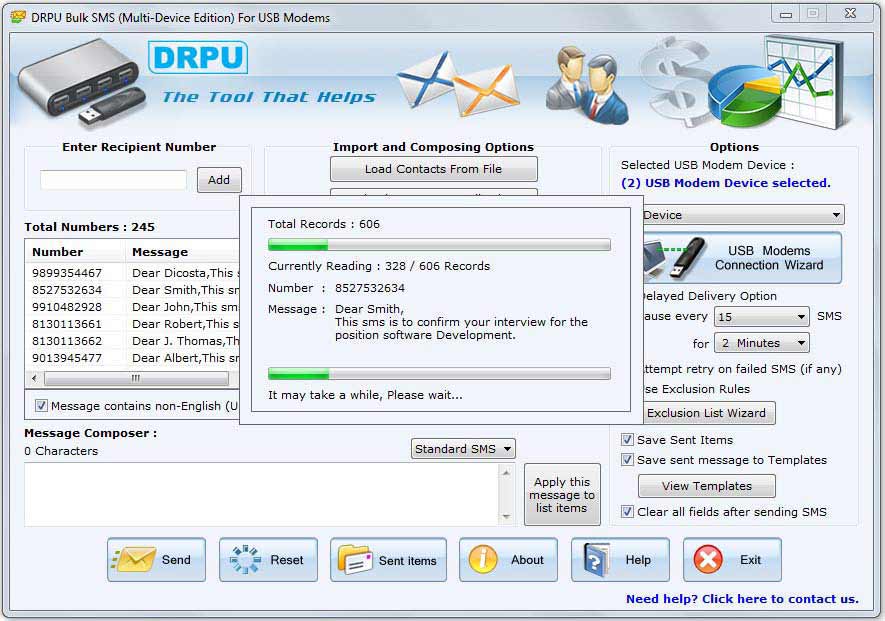Open the 2 Minutes duration dropdown

(x=761, y=343)
